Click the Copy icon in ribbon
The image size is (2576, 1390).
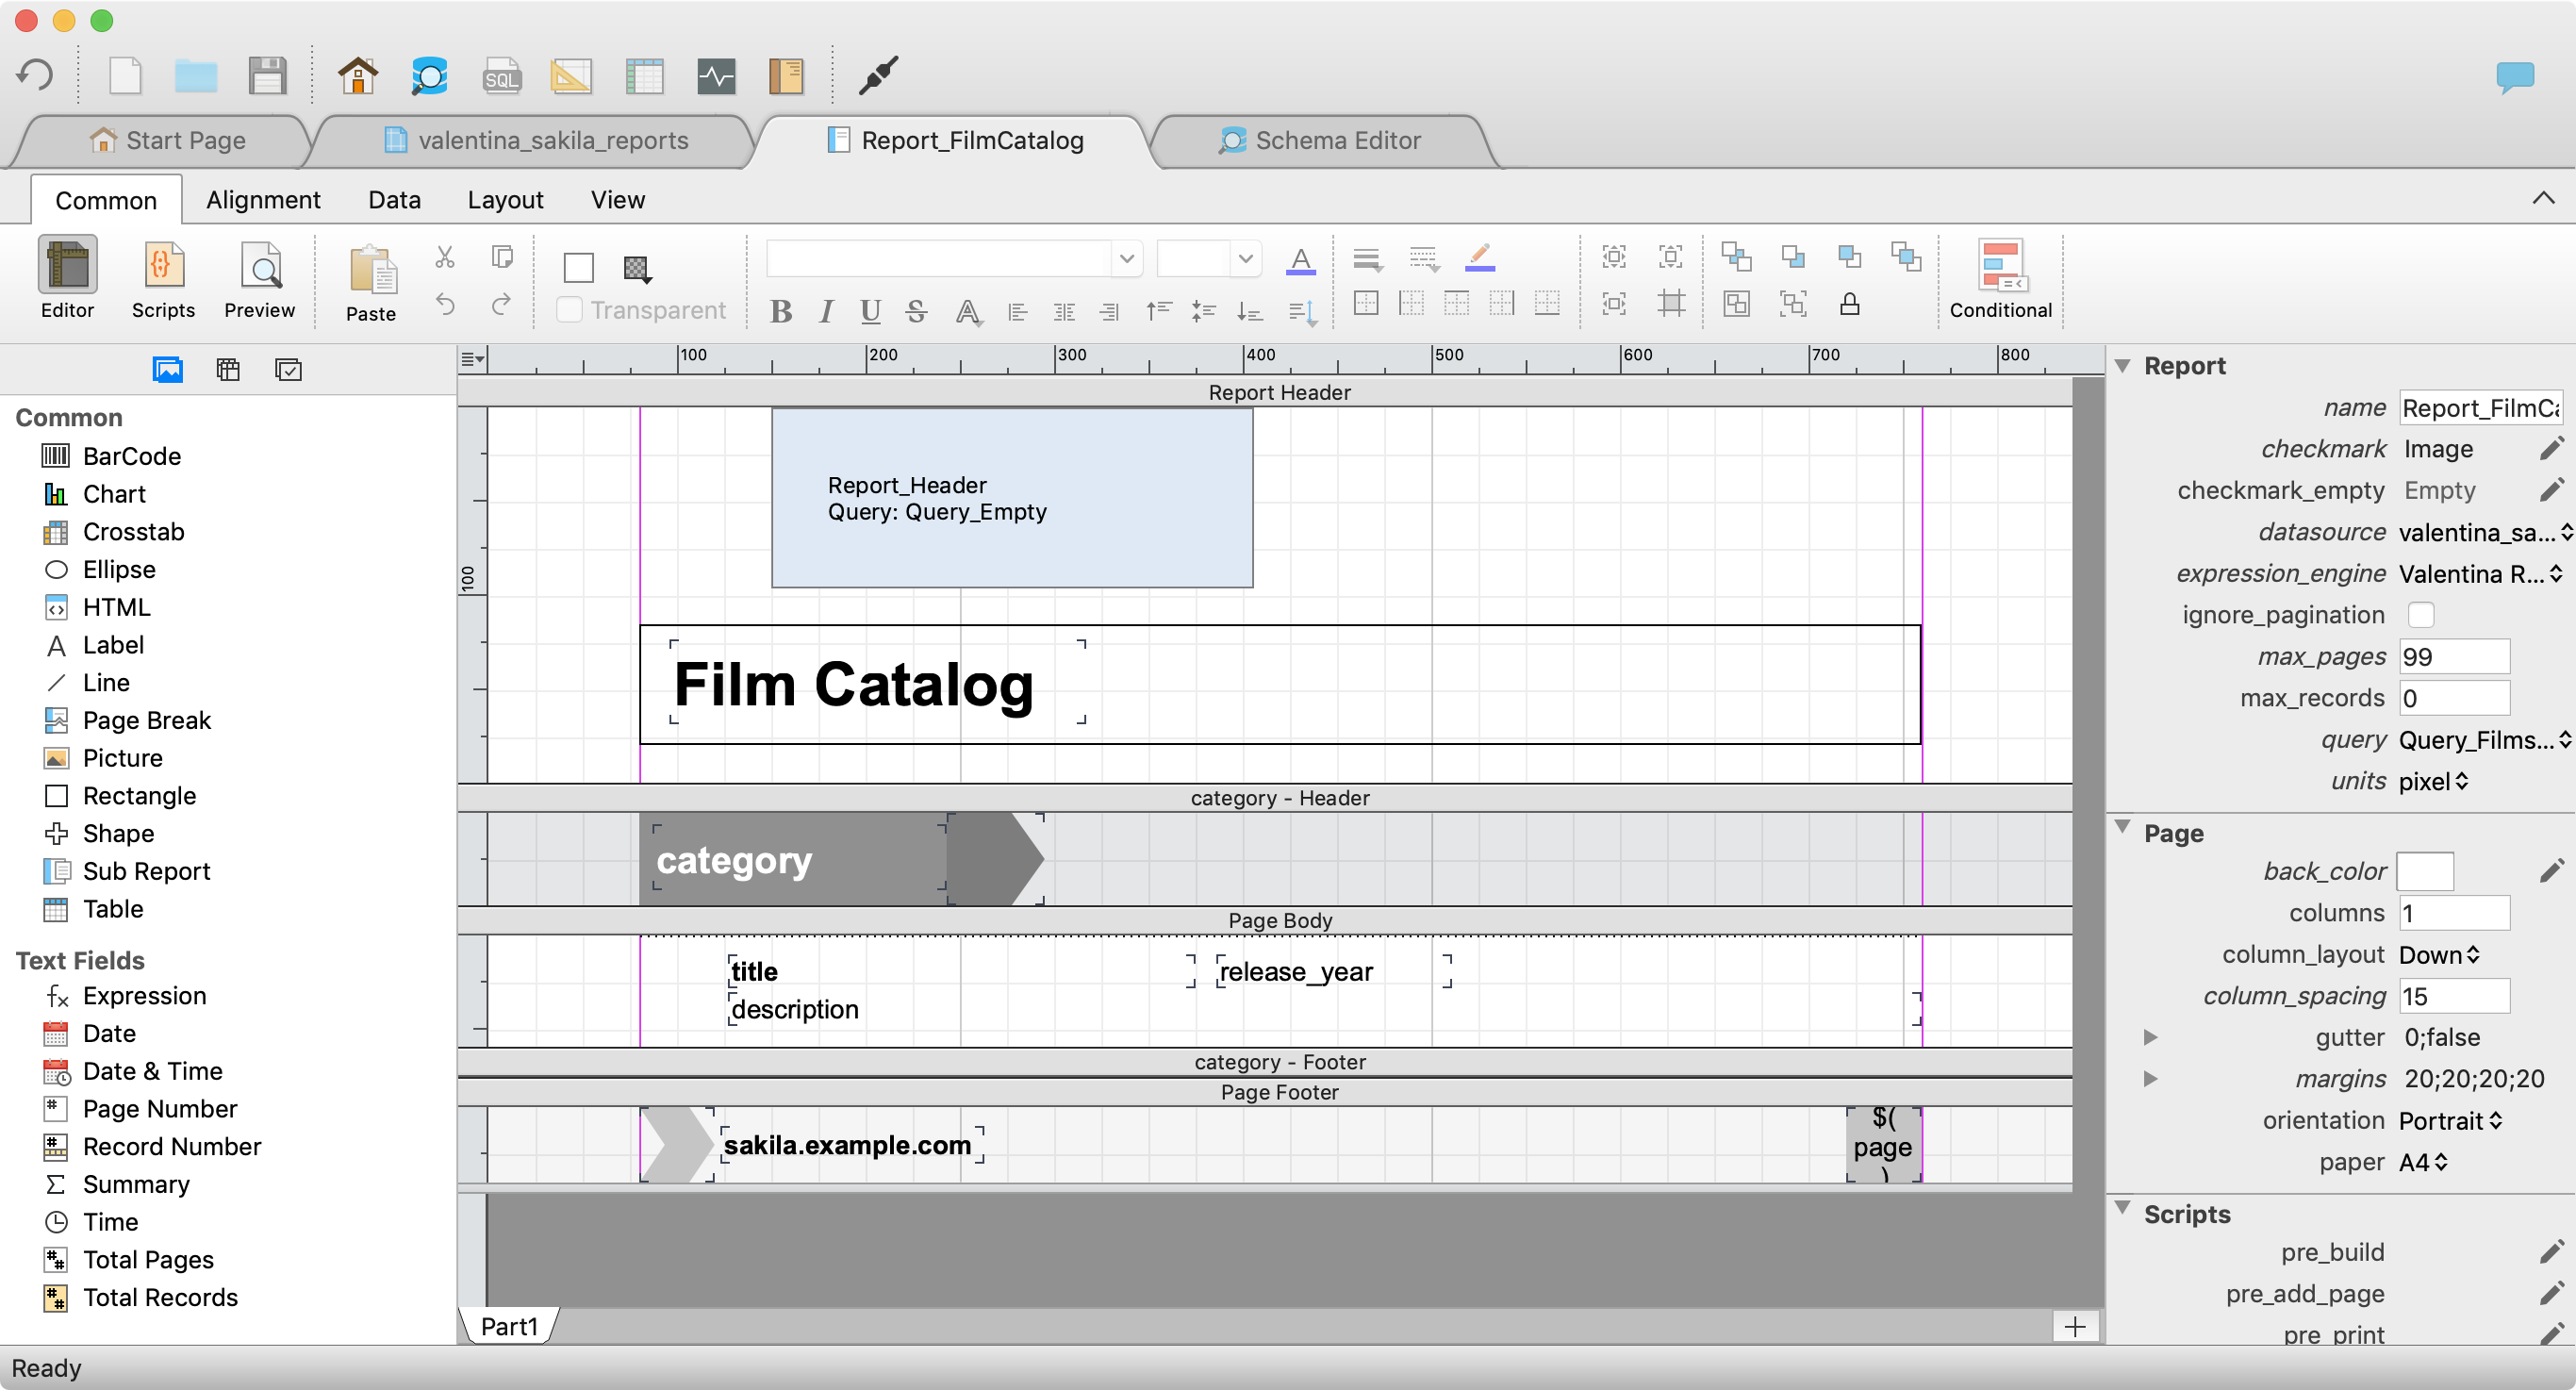click(x=502, y=257)
